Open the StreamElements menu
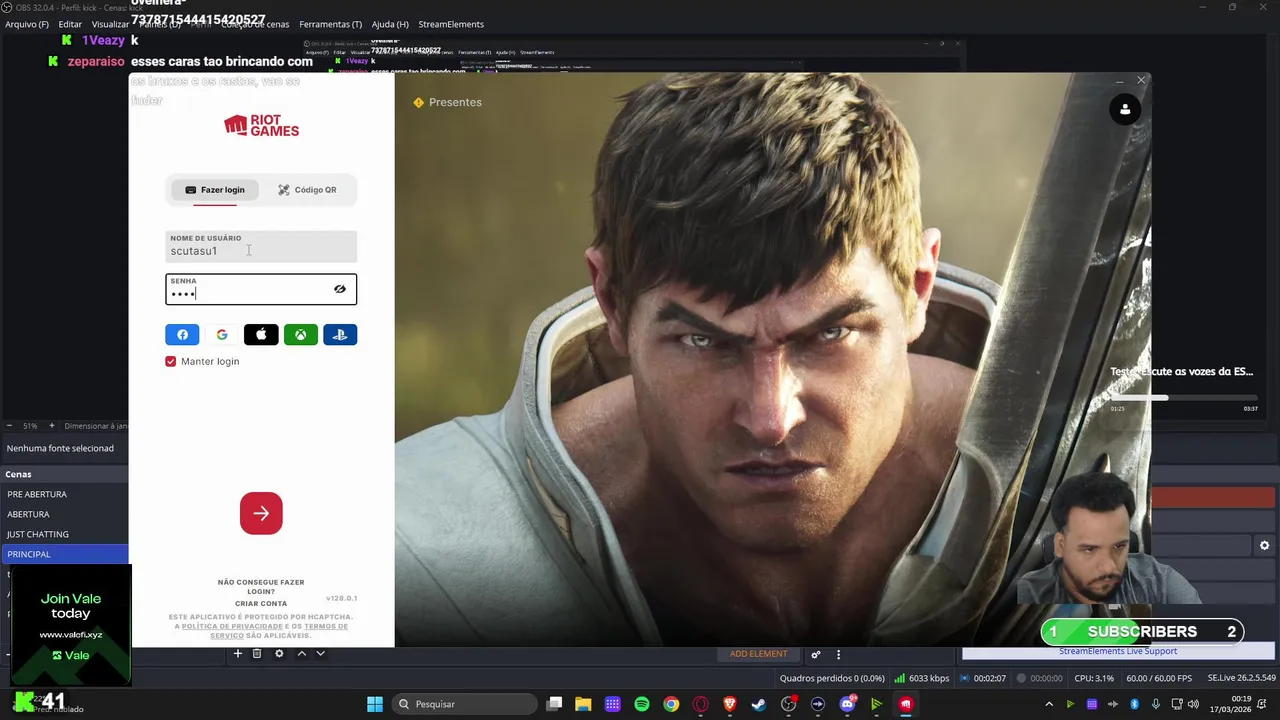 click(451, 24)
